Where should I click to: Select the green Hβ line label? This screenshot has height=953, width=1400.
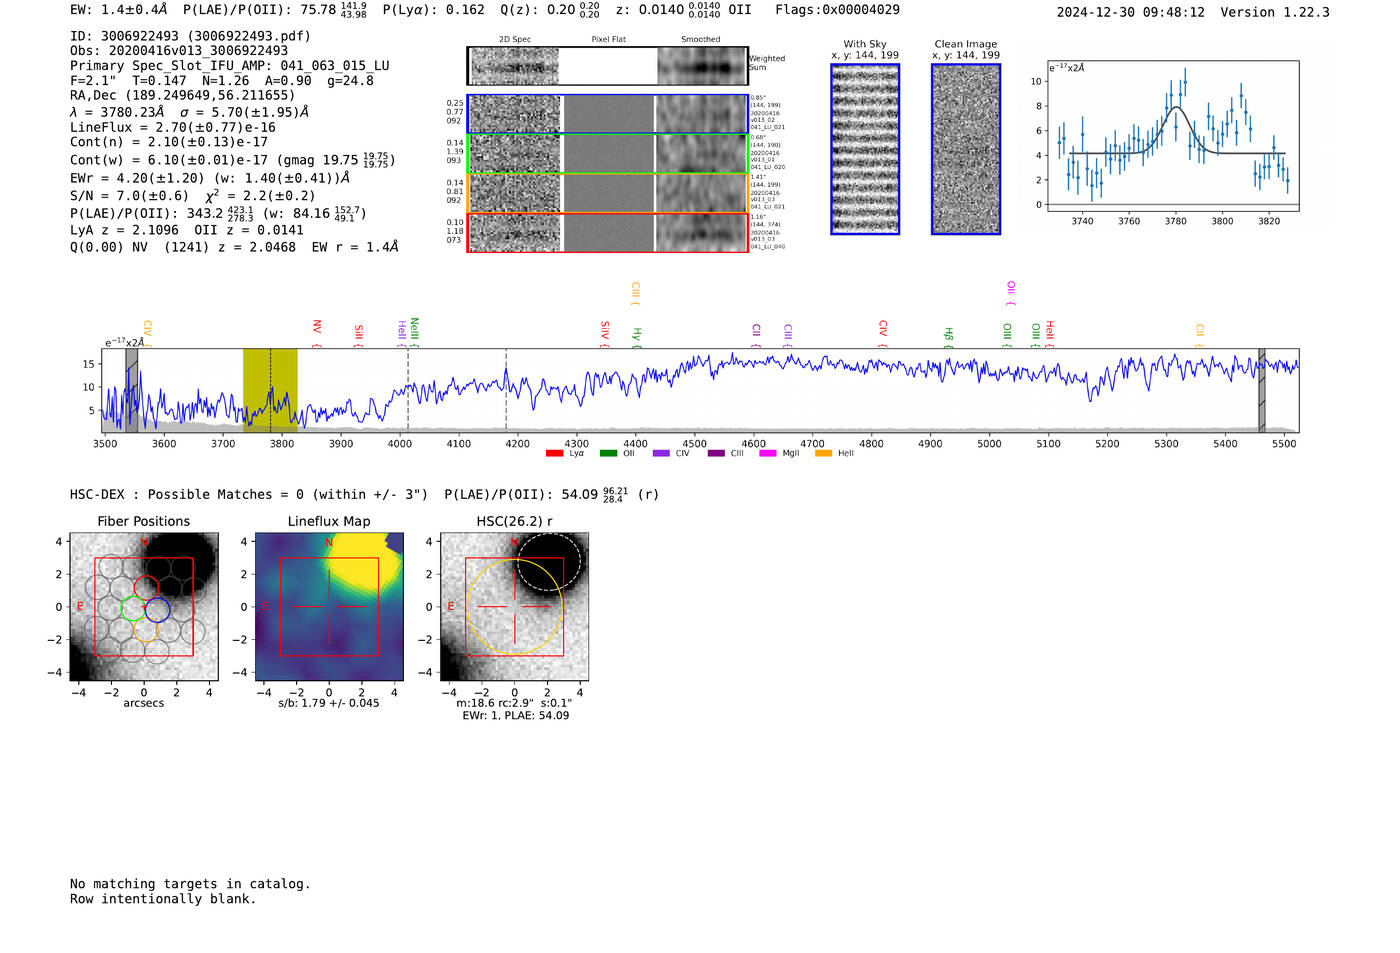948,337
